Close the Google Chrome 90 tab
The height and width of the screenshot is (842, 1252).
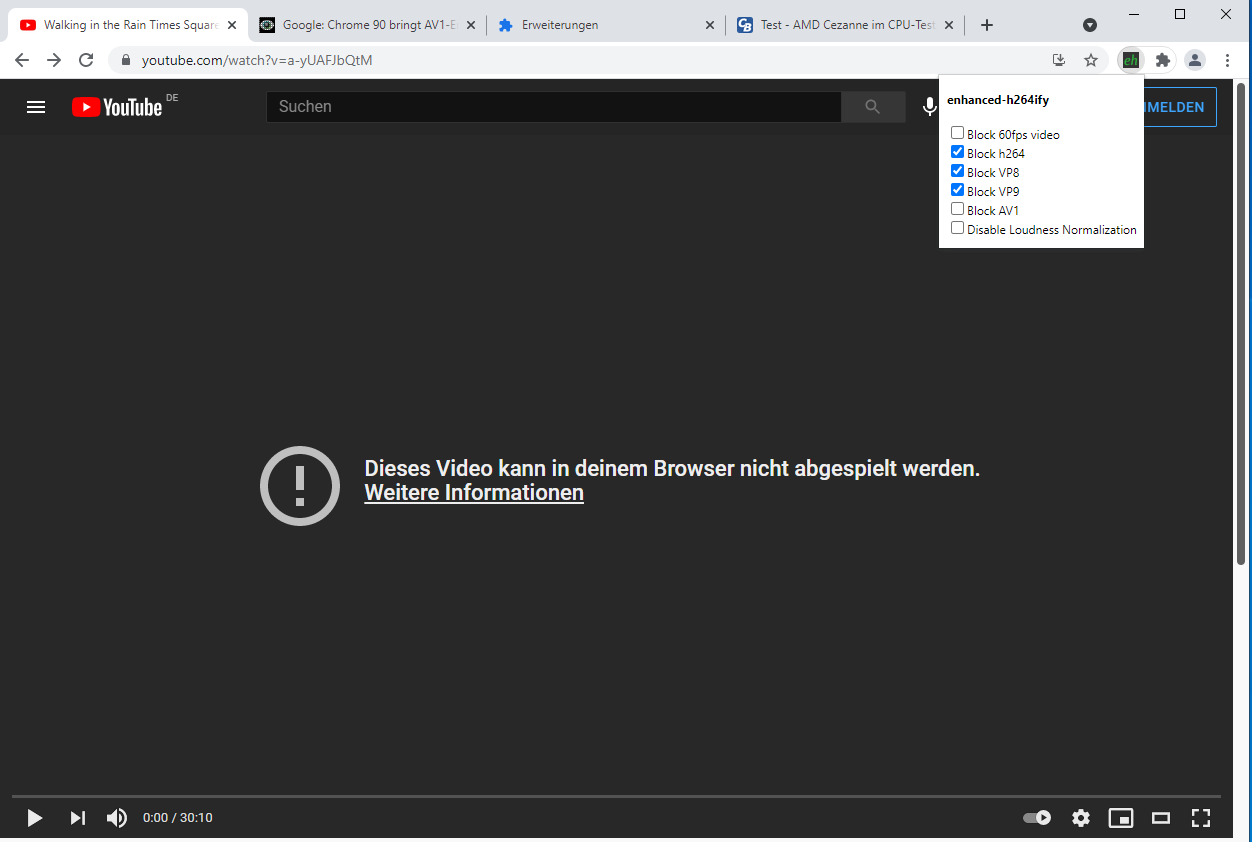pos(471,25)
